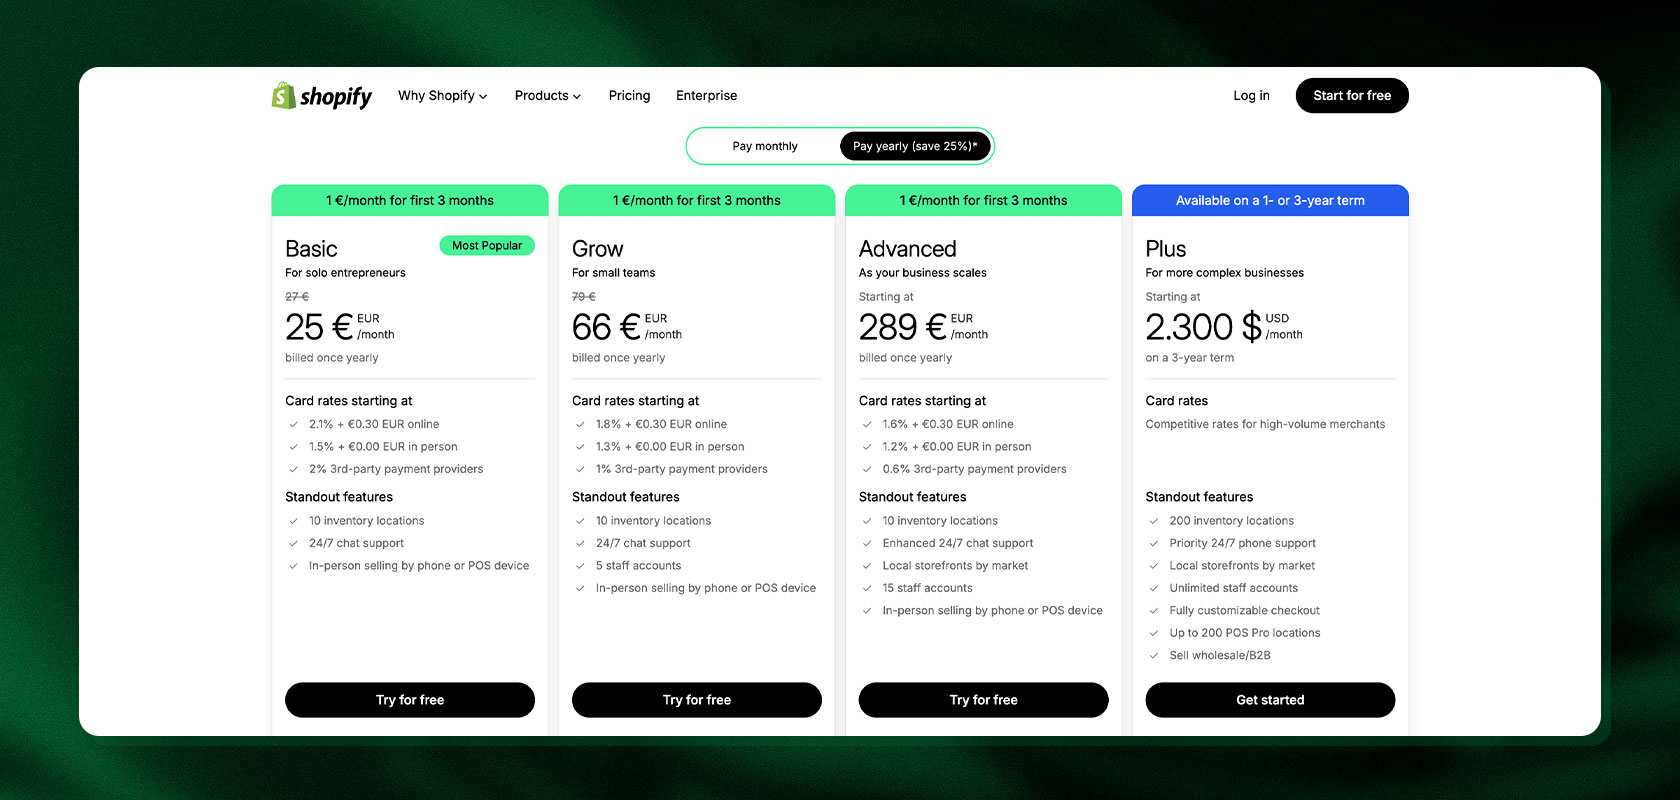
Task: Open the Enterprise menu item
Action: [706, 95]
